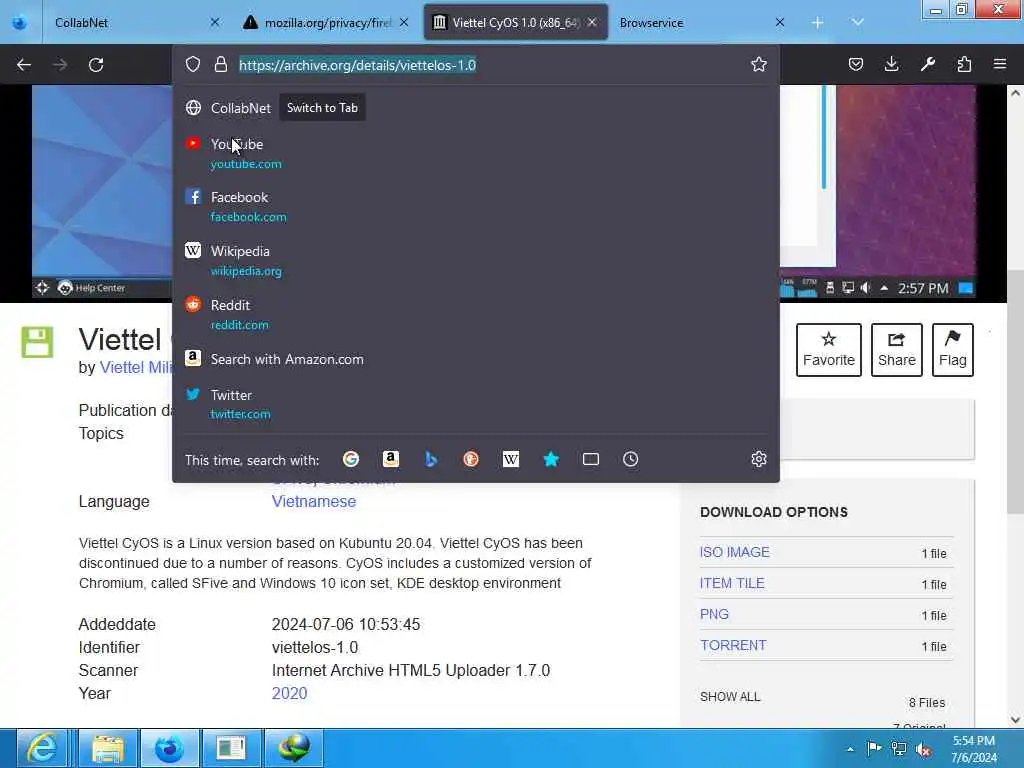
Task: Open tracking protection shield icon
Action: click(193, 64)
